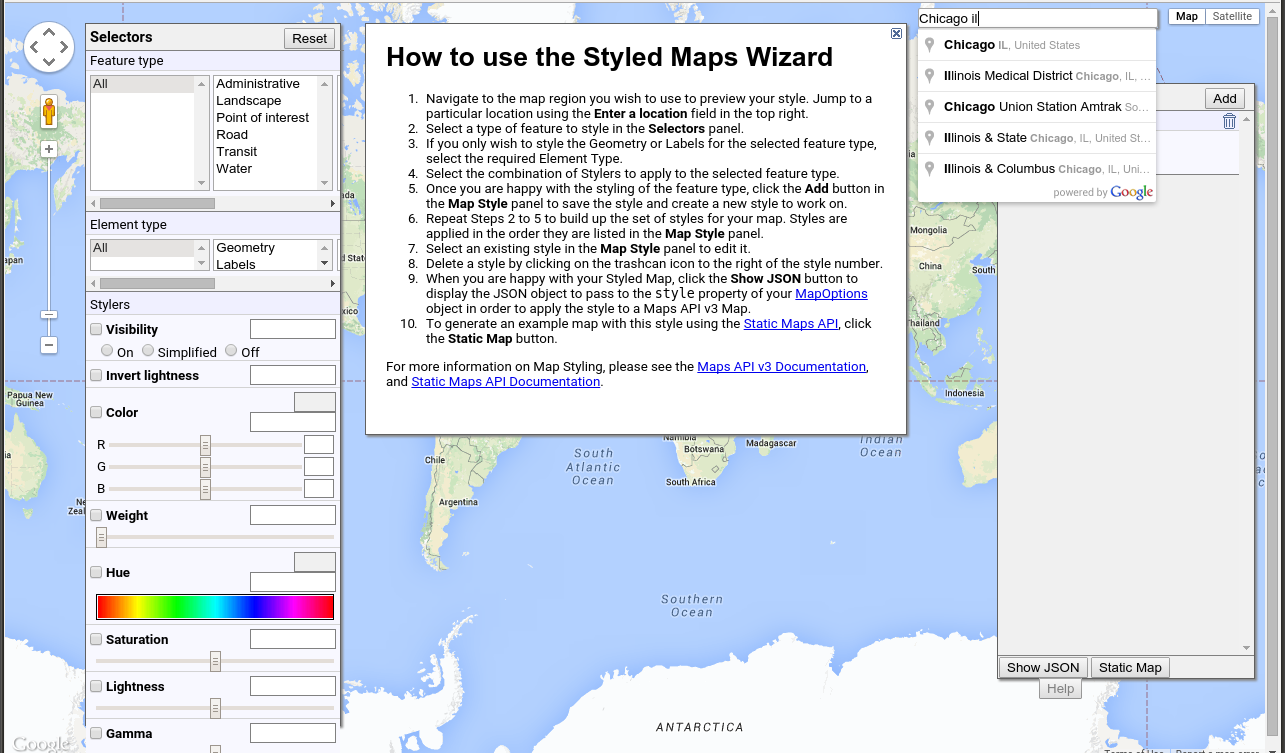Click the Lightness slider handle
Image resolution: width=1285 pixels, height=753 pixels.
coord(215,708)
